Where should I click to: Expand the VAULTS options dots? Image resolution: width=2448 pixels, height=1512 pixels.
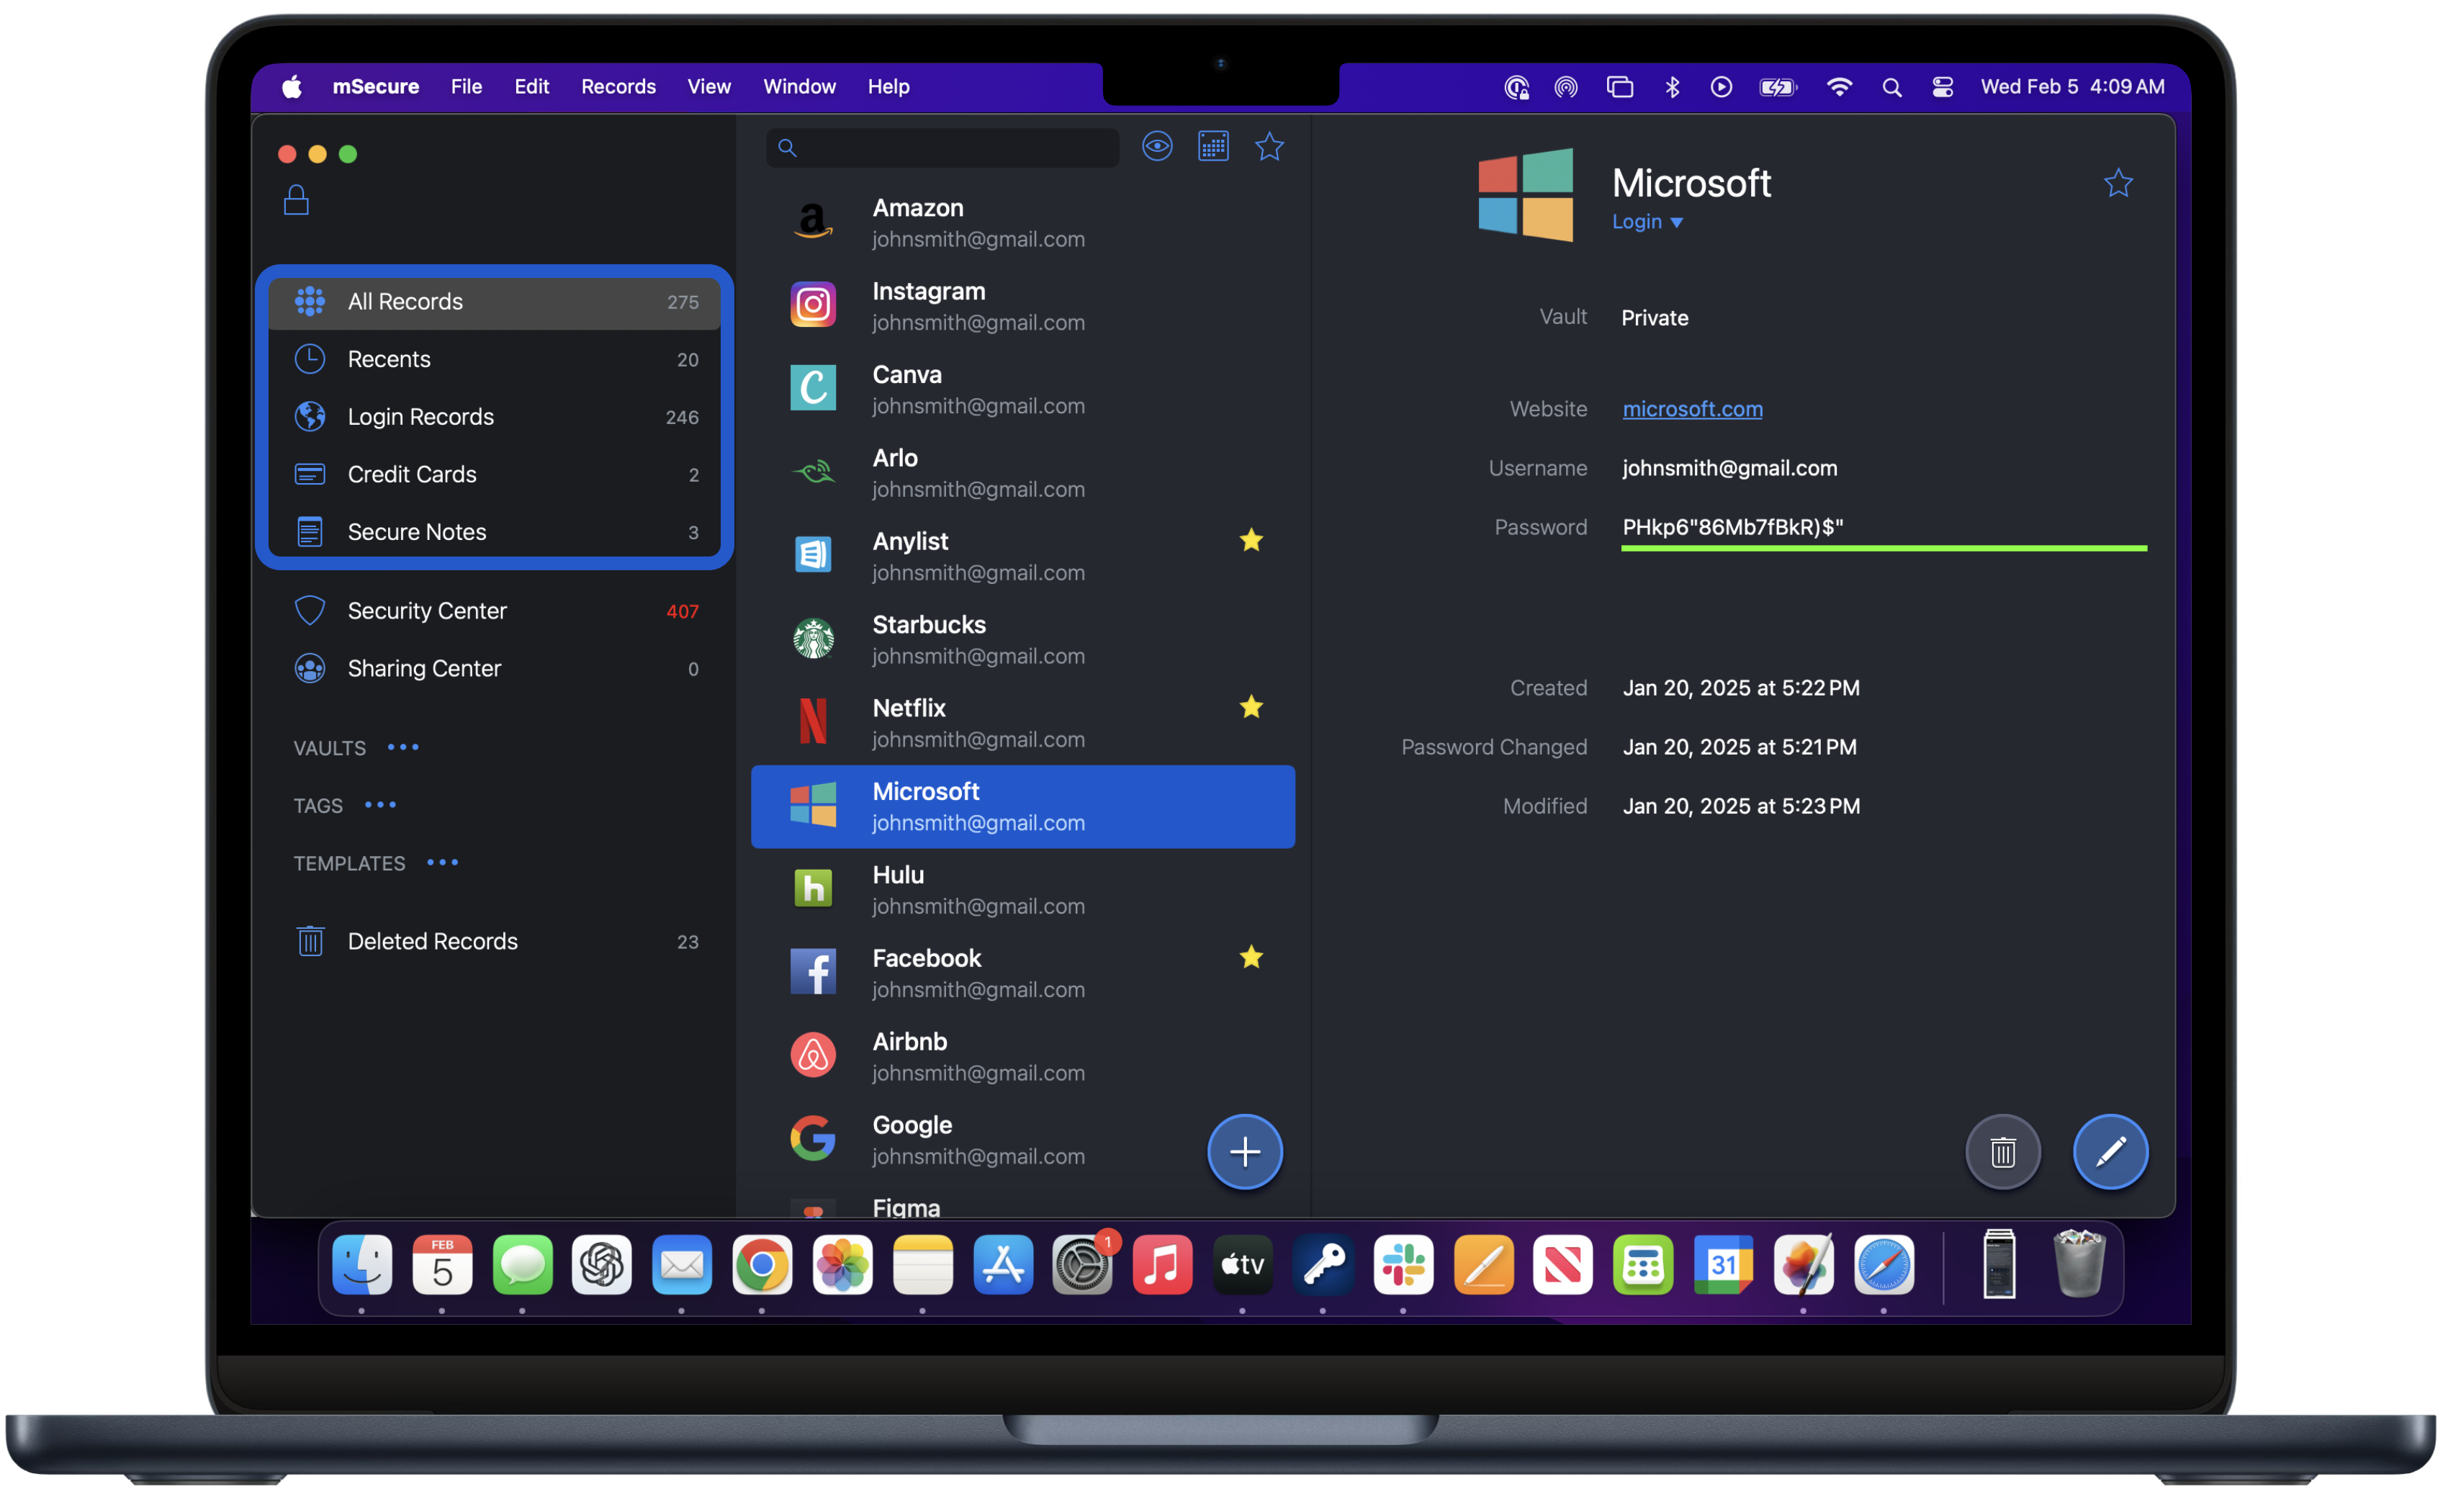(403, 747)
